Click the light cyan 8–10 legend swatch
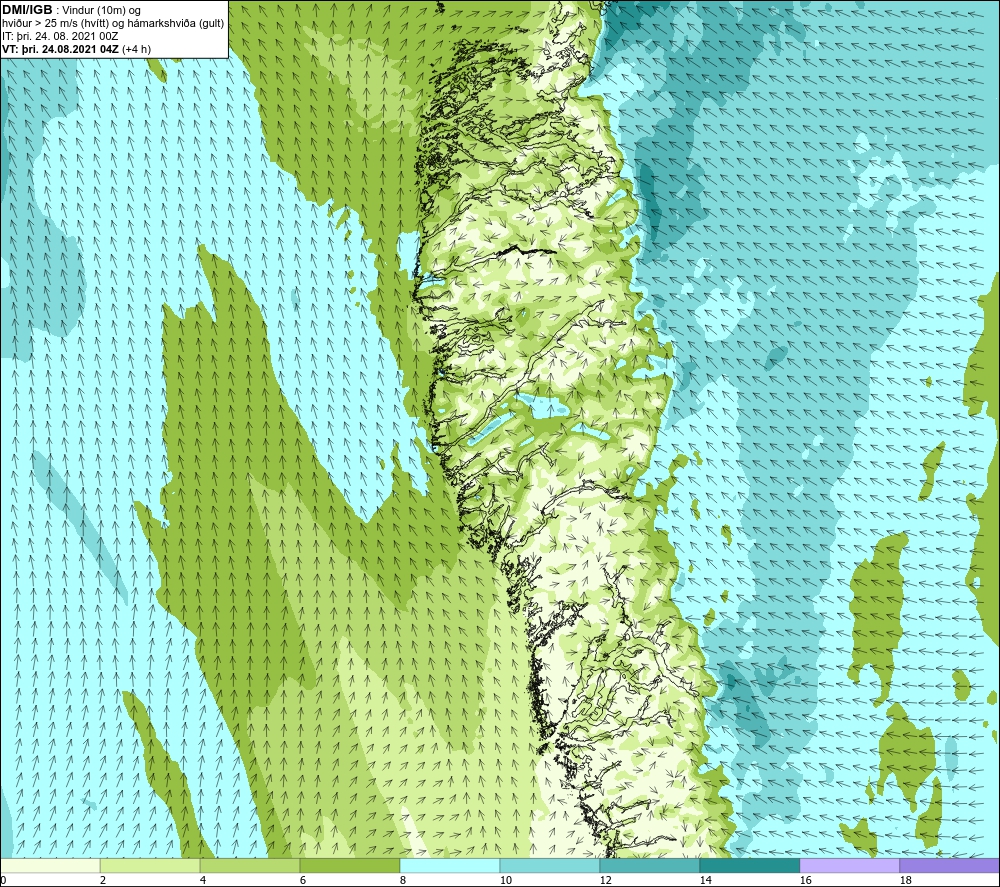The height and width of the screenshot is (887, 1000). coord(450,865)
